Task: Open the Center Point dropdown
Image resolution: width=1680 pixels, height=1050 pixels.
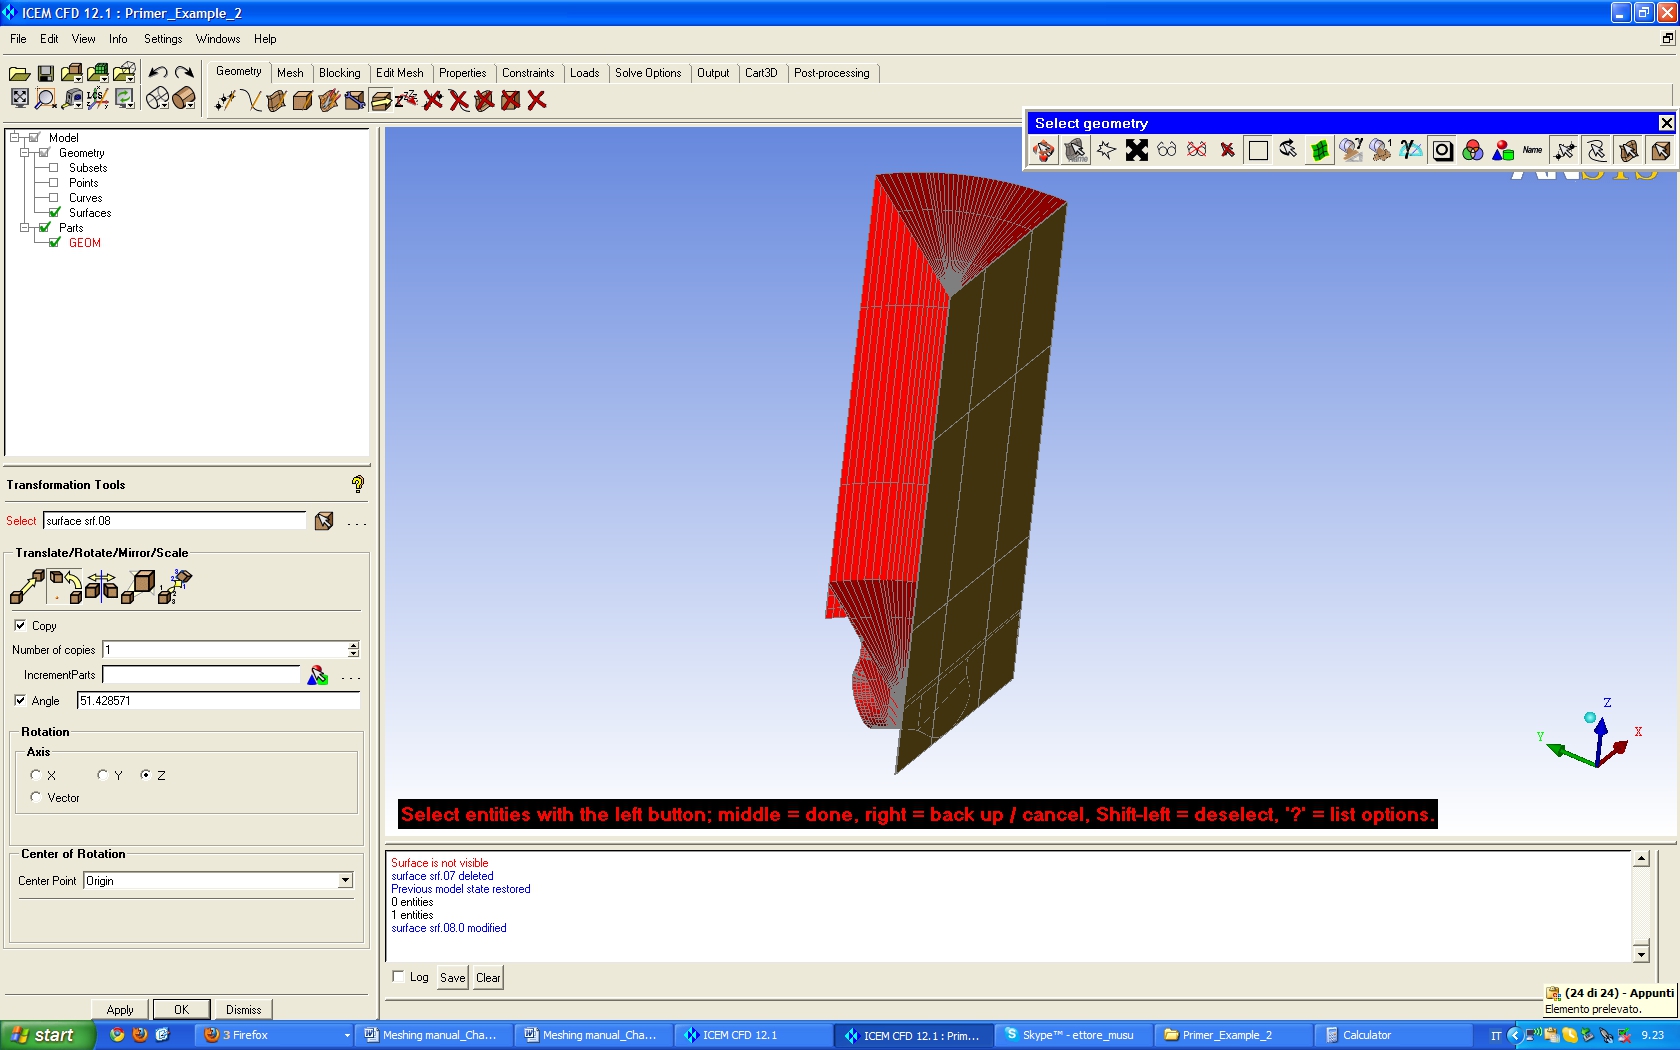Action: point(345,881)
